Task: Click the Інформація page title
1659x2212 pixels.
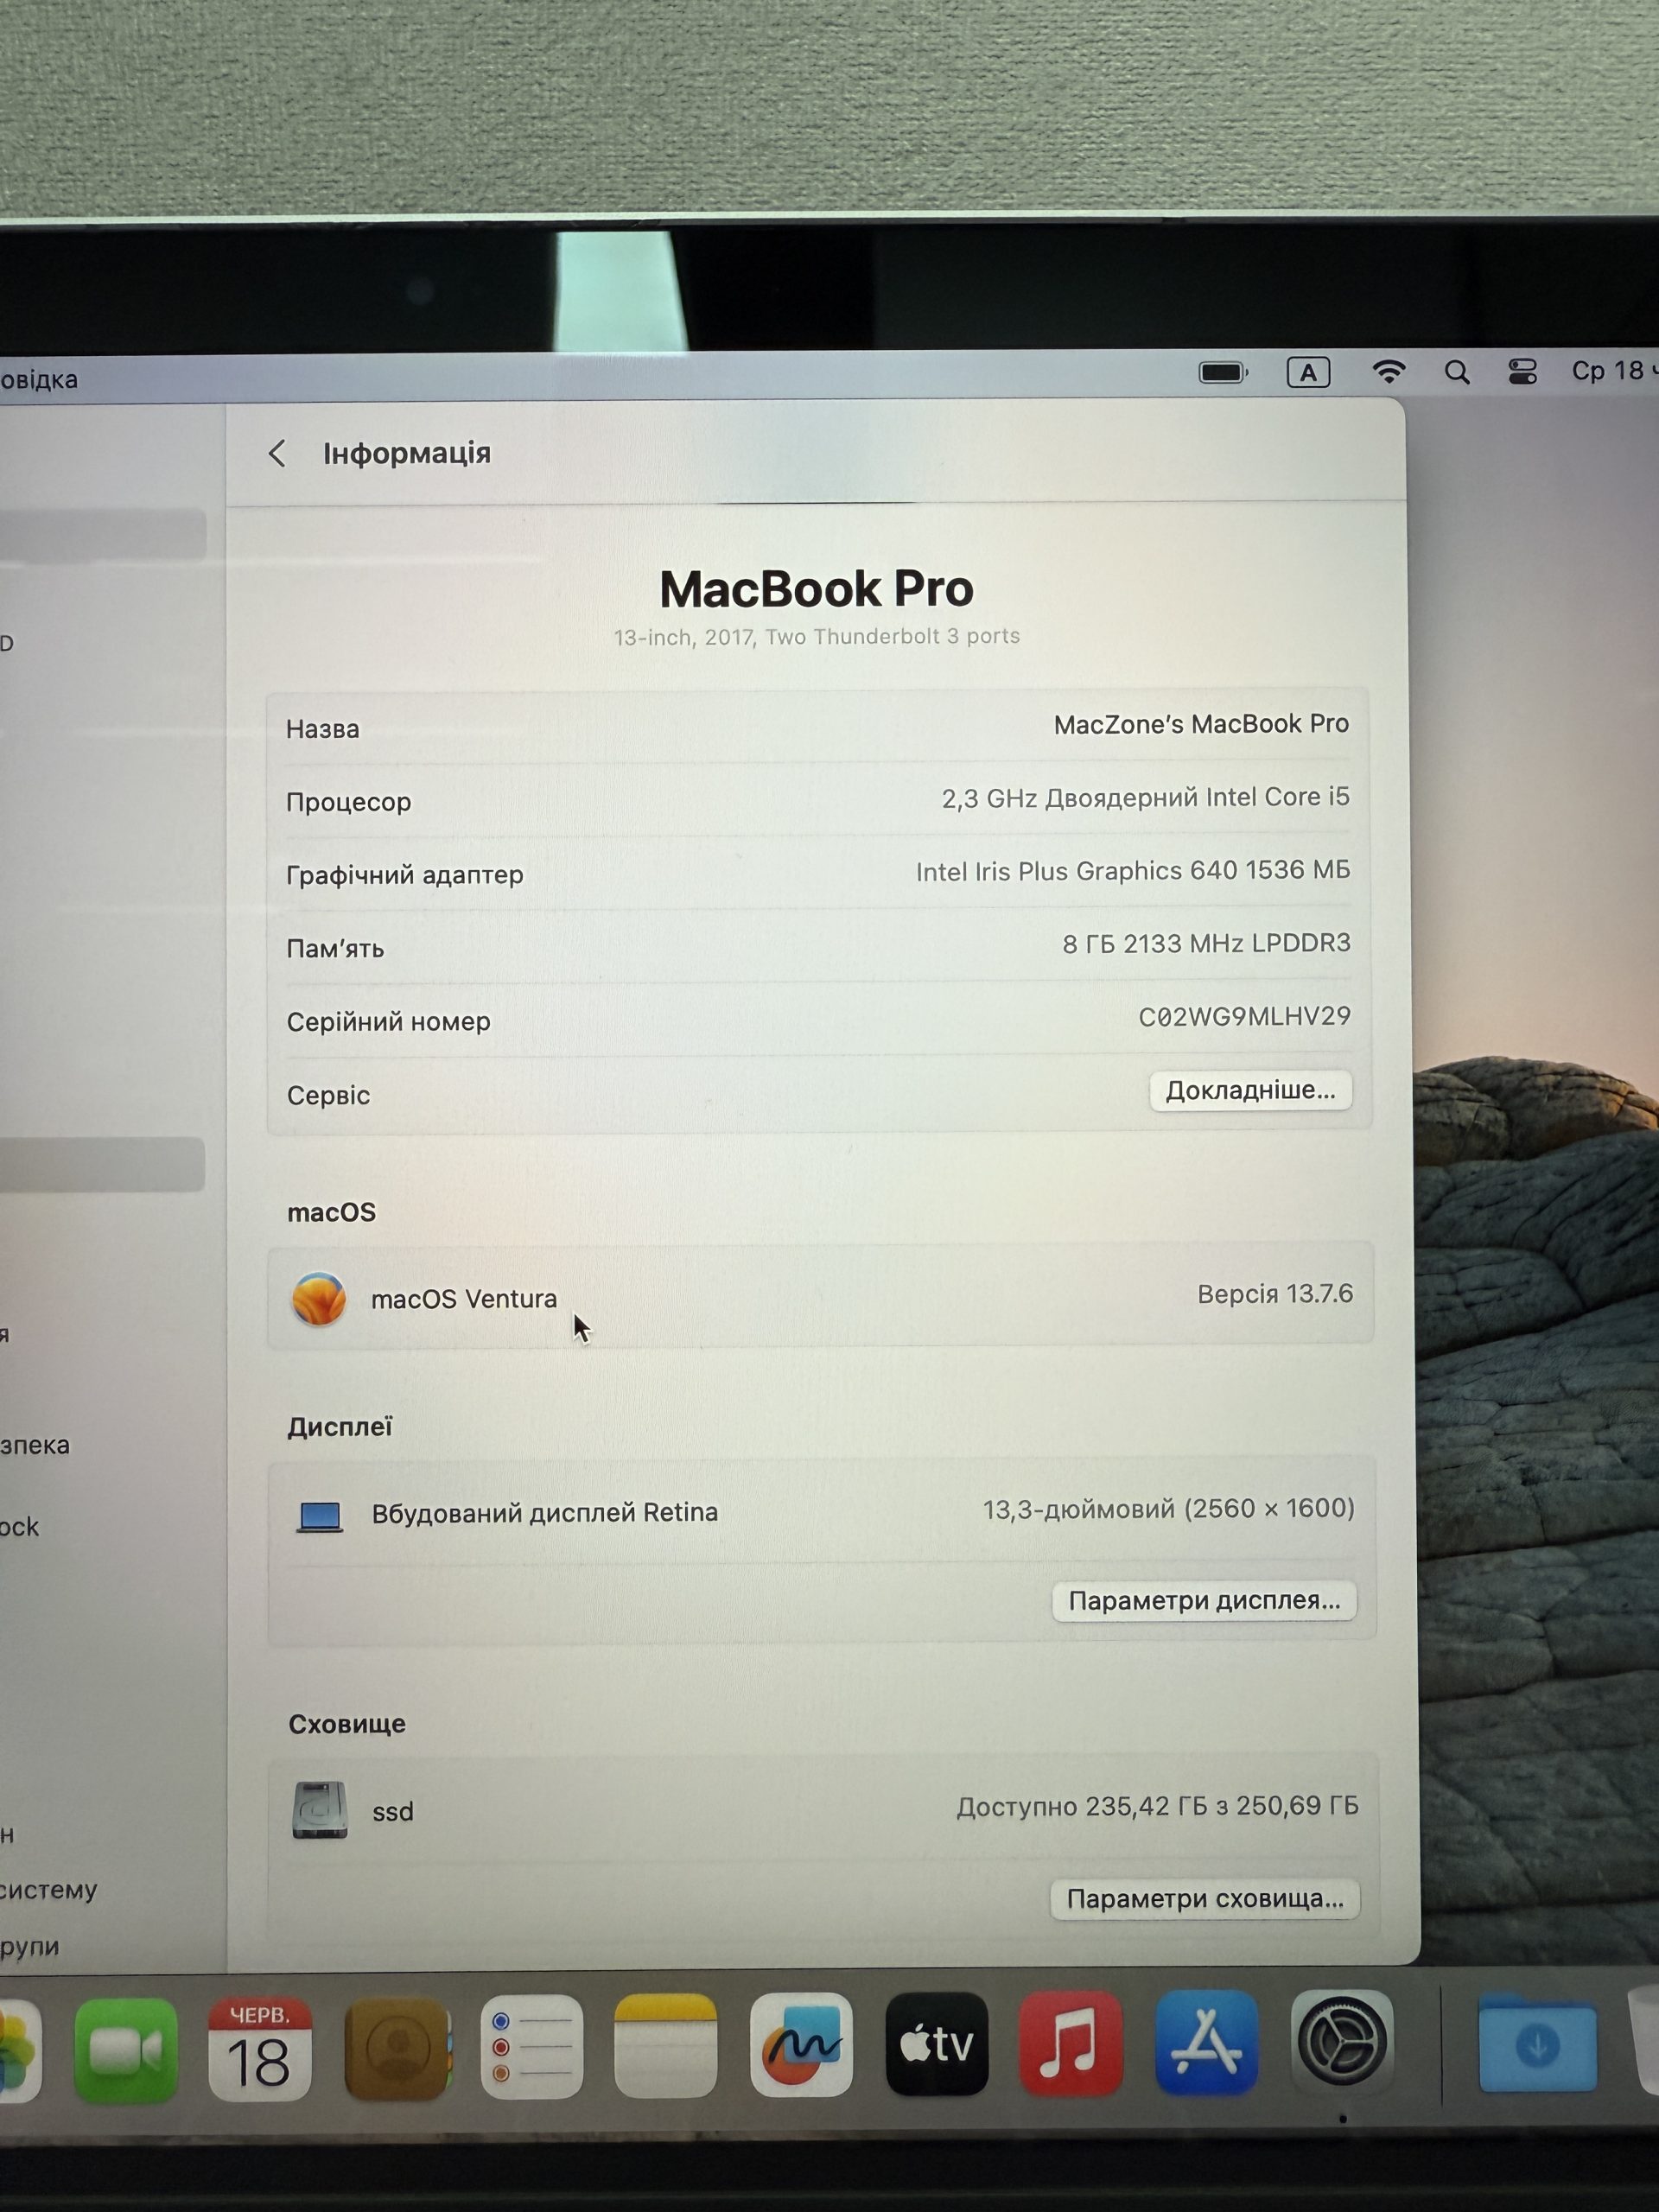Action: coord(407,453)
